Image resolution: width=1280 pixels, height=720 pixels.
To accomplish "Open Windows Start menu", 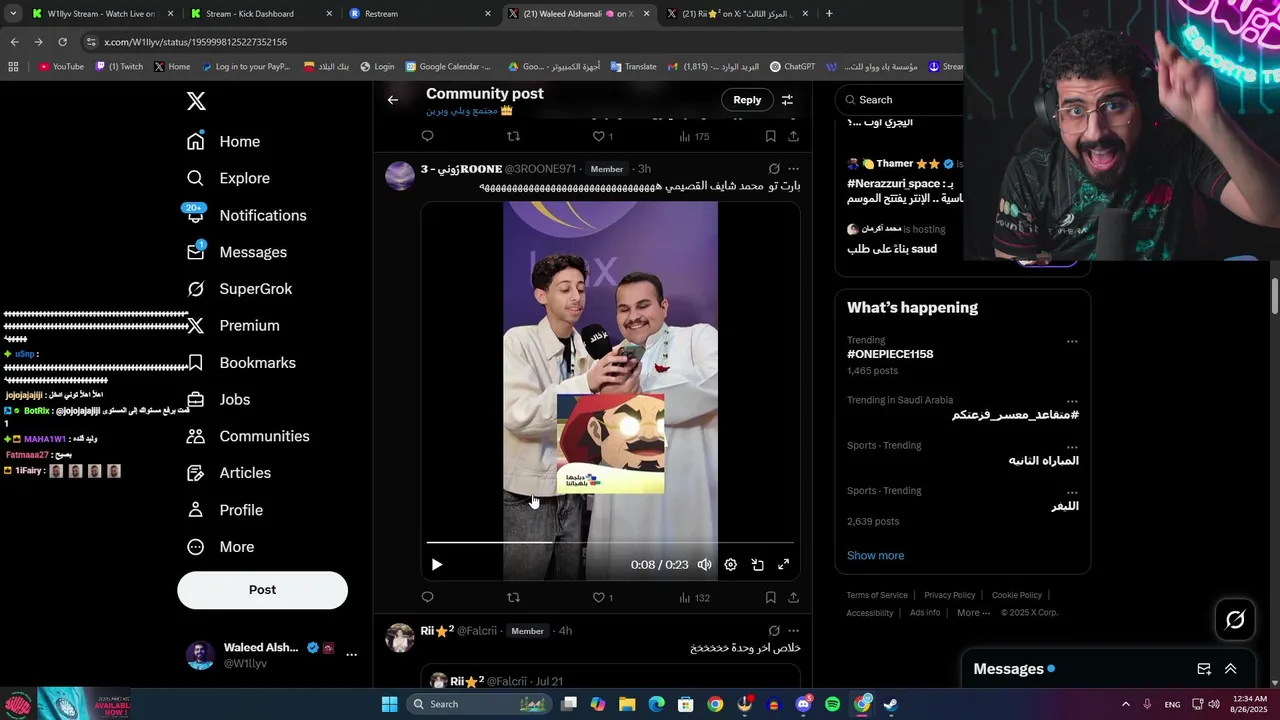I will (x=390, y=704).
